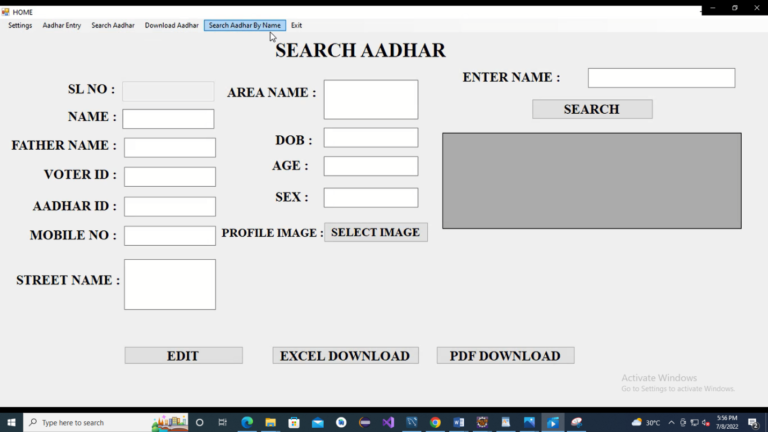Open Microsoft Word from the taskbar
Screen dimensions: 768x432
tap(459, 423)
